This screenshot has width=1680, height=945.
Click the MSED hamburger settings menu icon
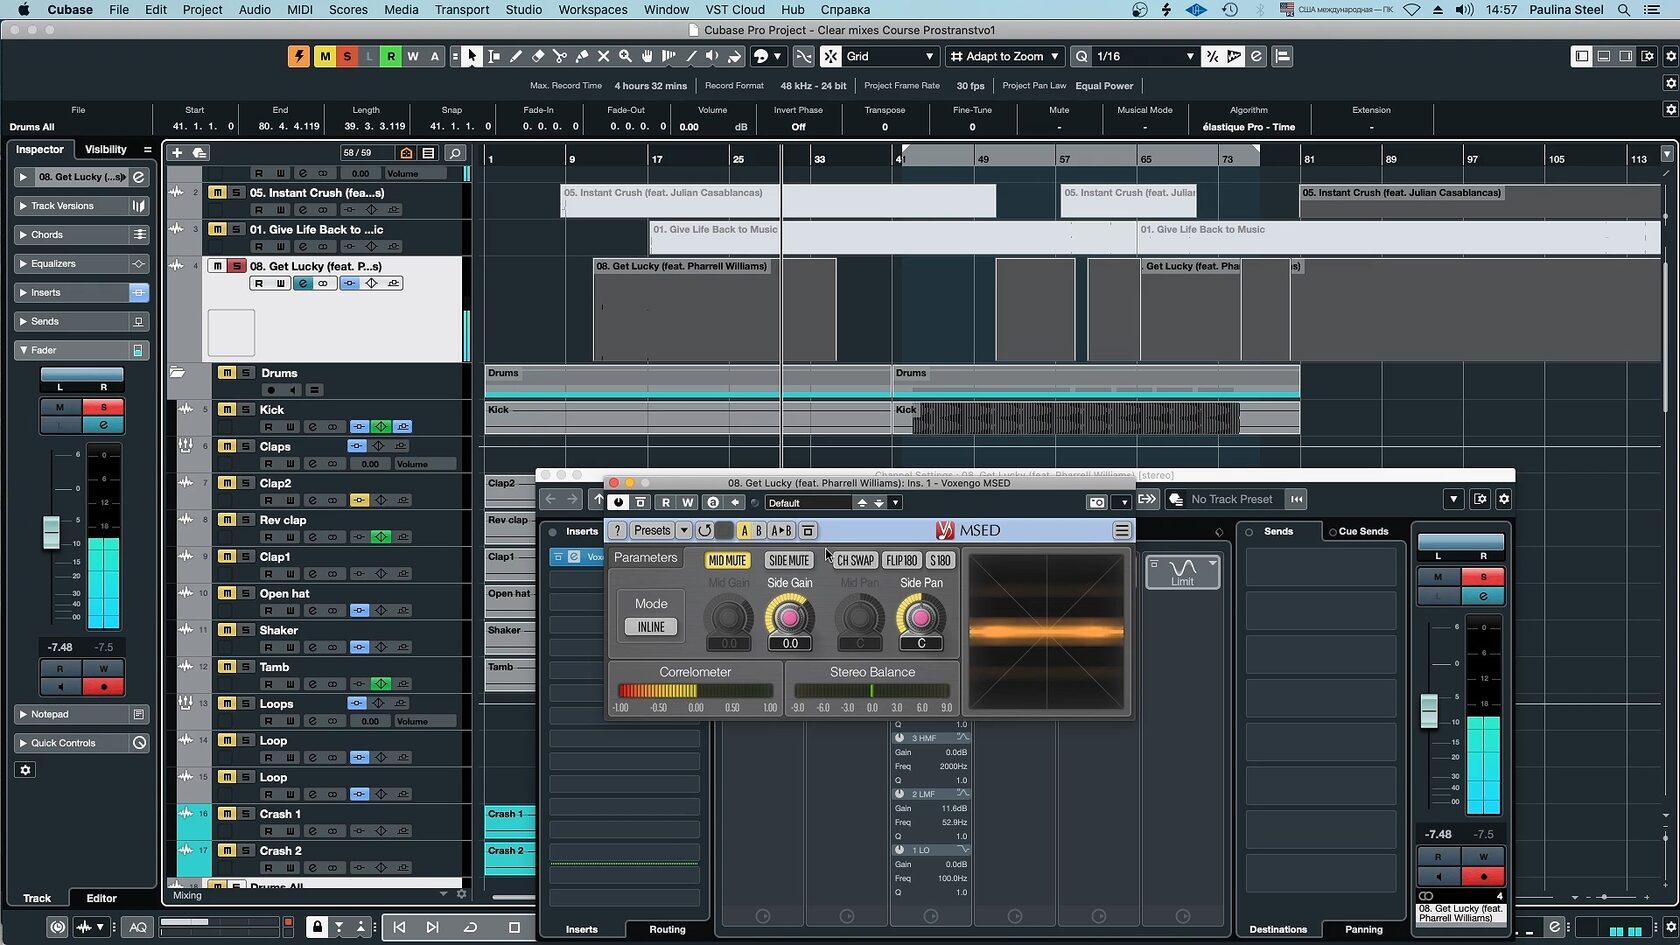click(x=1122, y=531)
